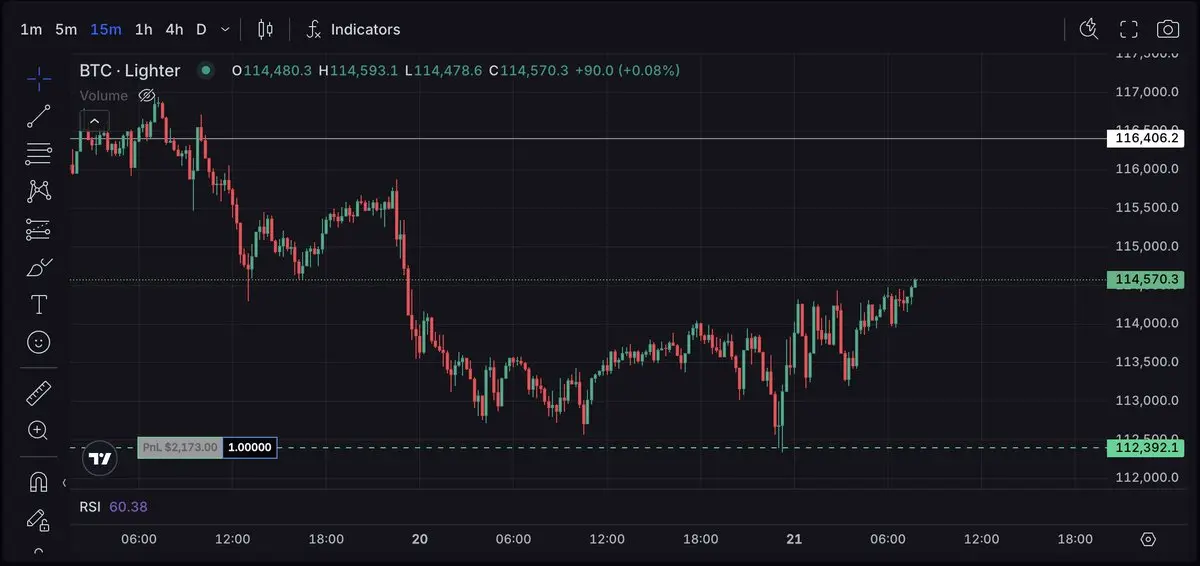Click the zoom in magnifier tool
This screenshot has height=566, width=1200.
point(39,431)
